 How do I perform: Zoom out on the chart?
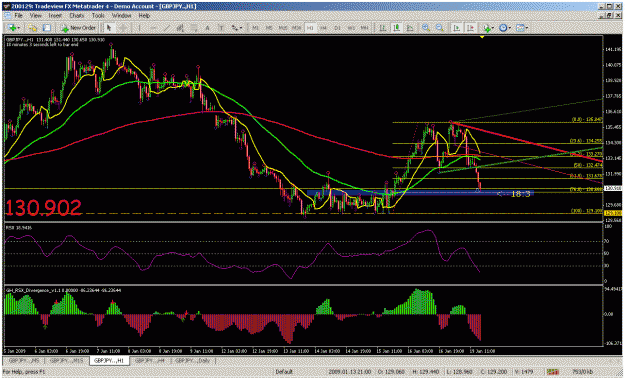(x=439, y=28)
